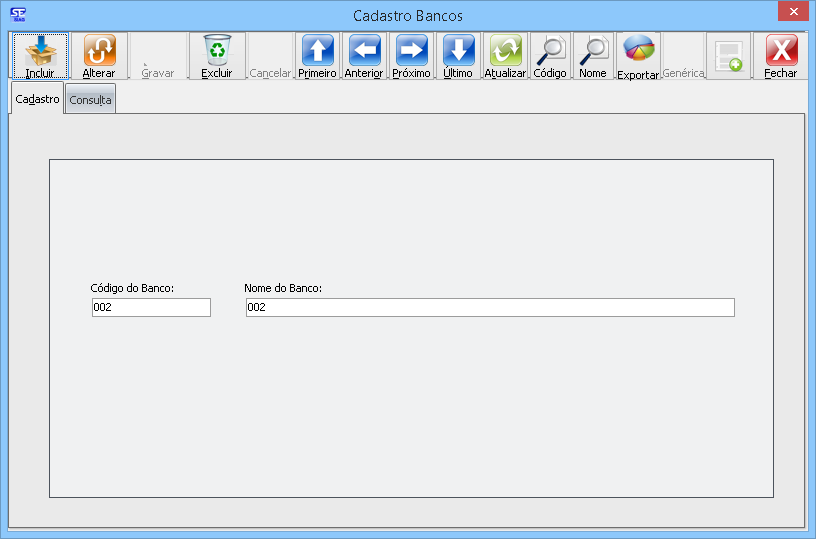Image resolution: width=816 pixels, height=539 pixels.
Task: Open the application system menu icon
Action: tap(17, 15)
